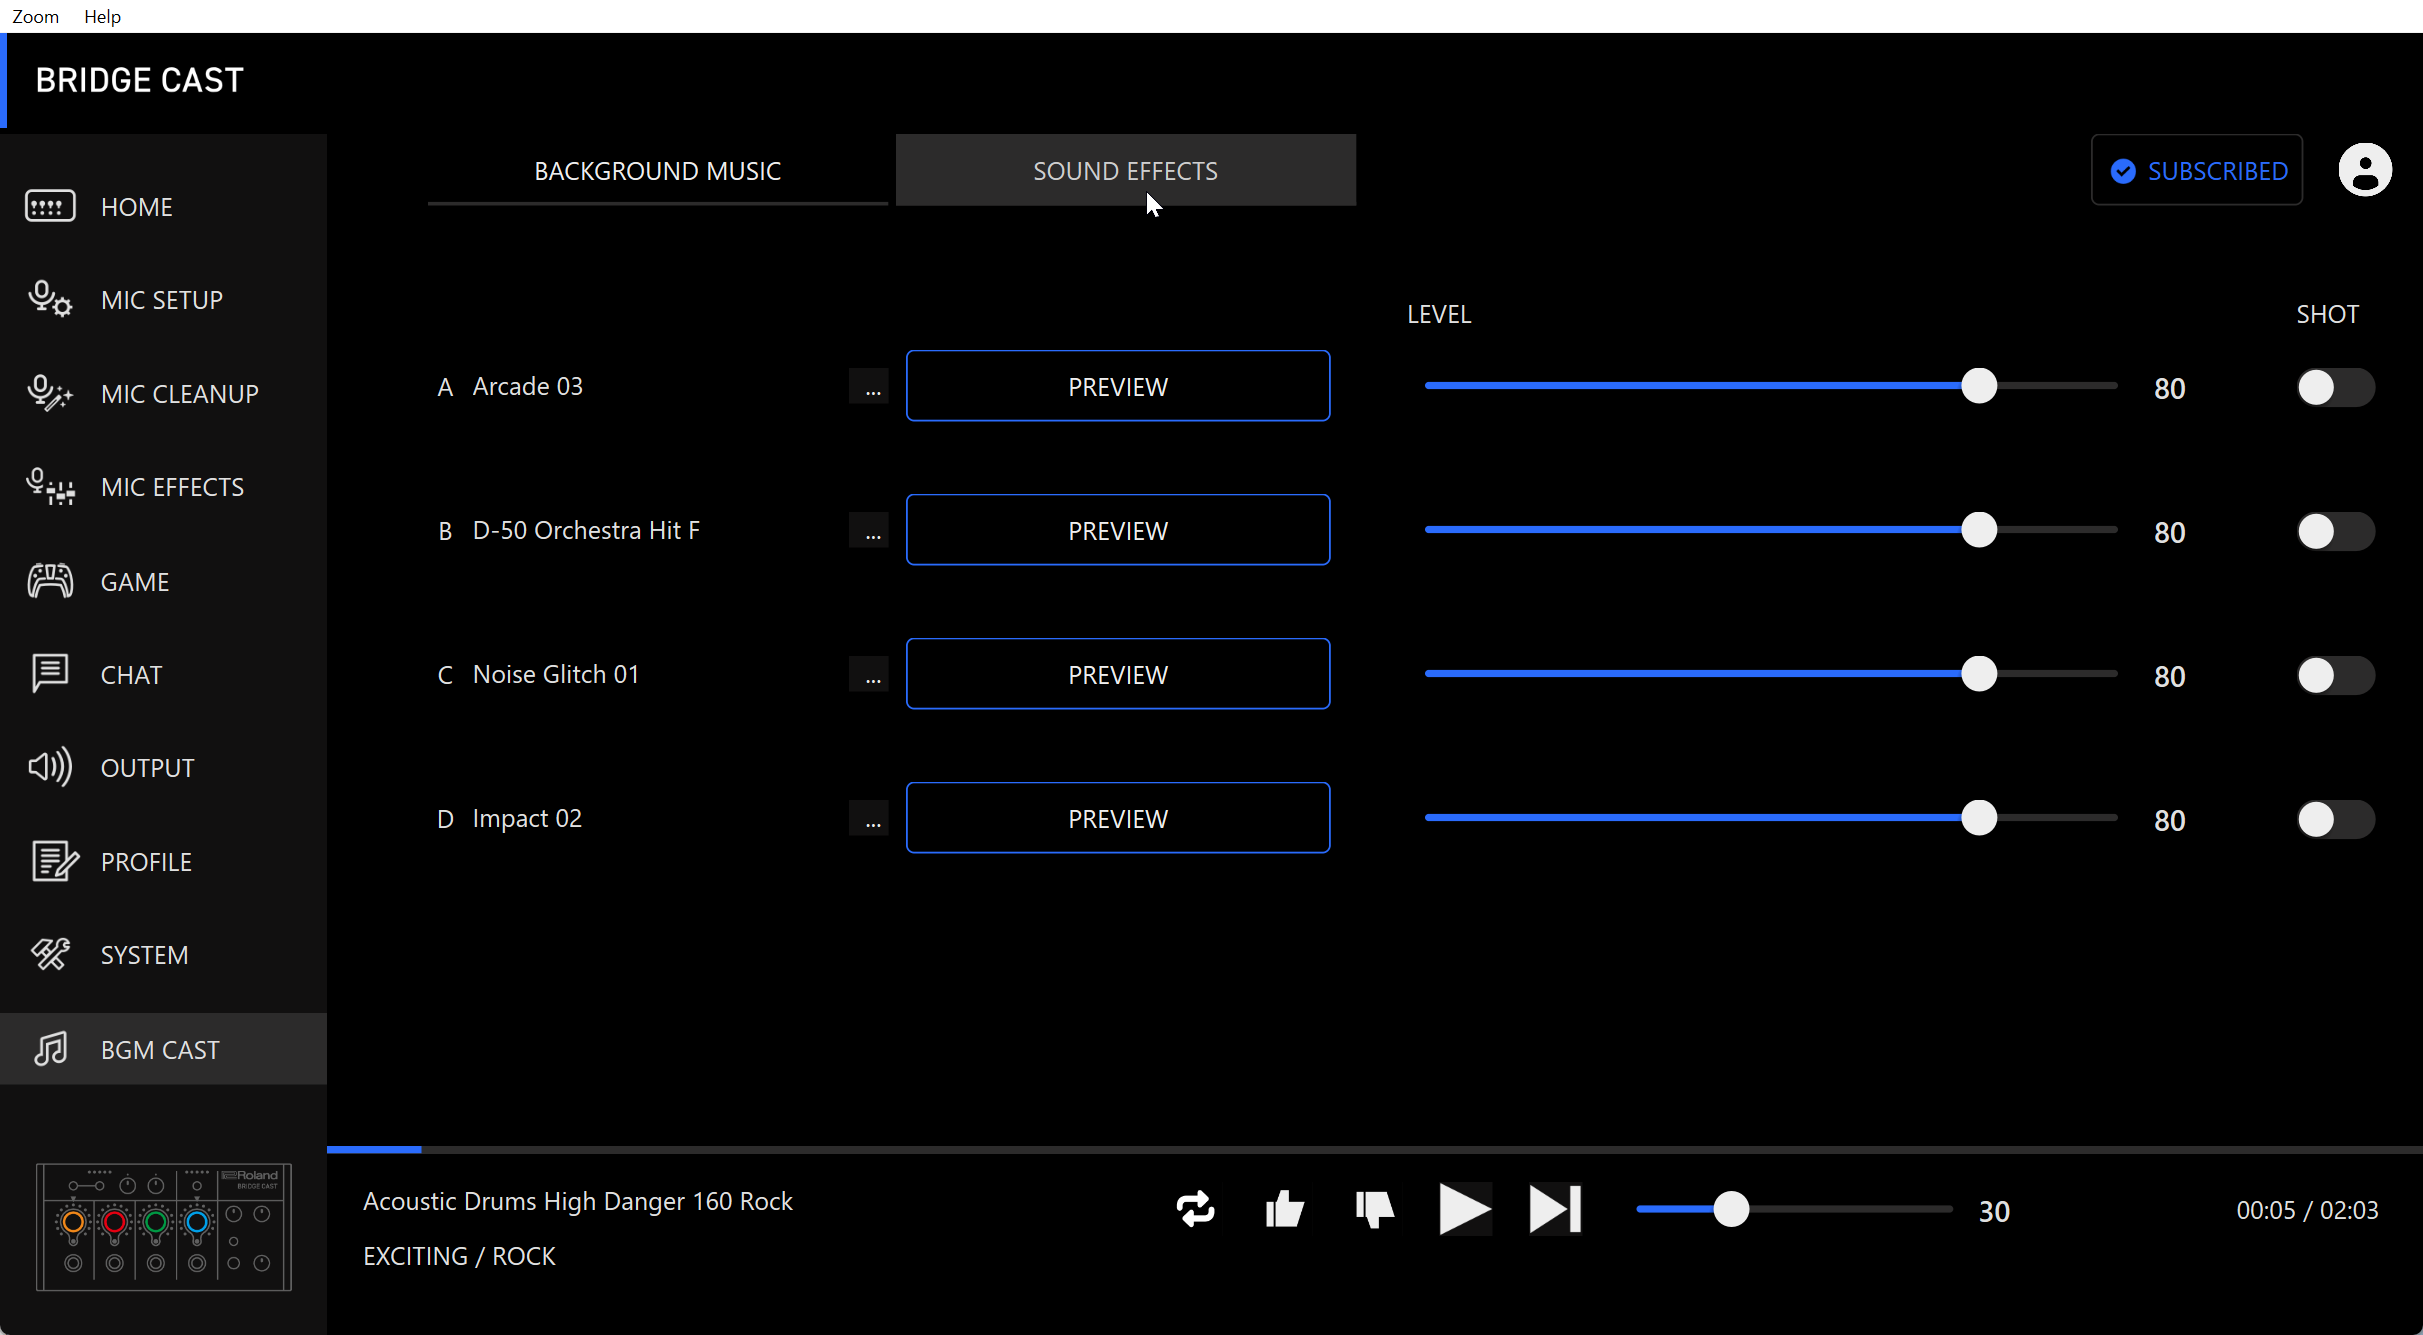Click the Roland Bridge Cast device thumbnail

pyautogui.click(x=164, y=1227)
